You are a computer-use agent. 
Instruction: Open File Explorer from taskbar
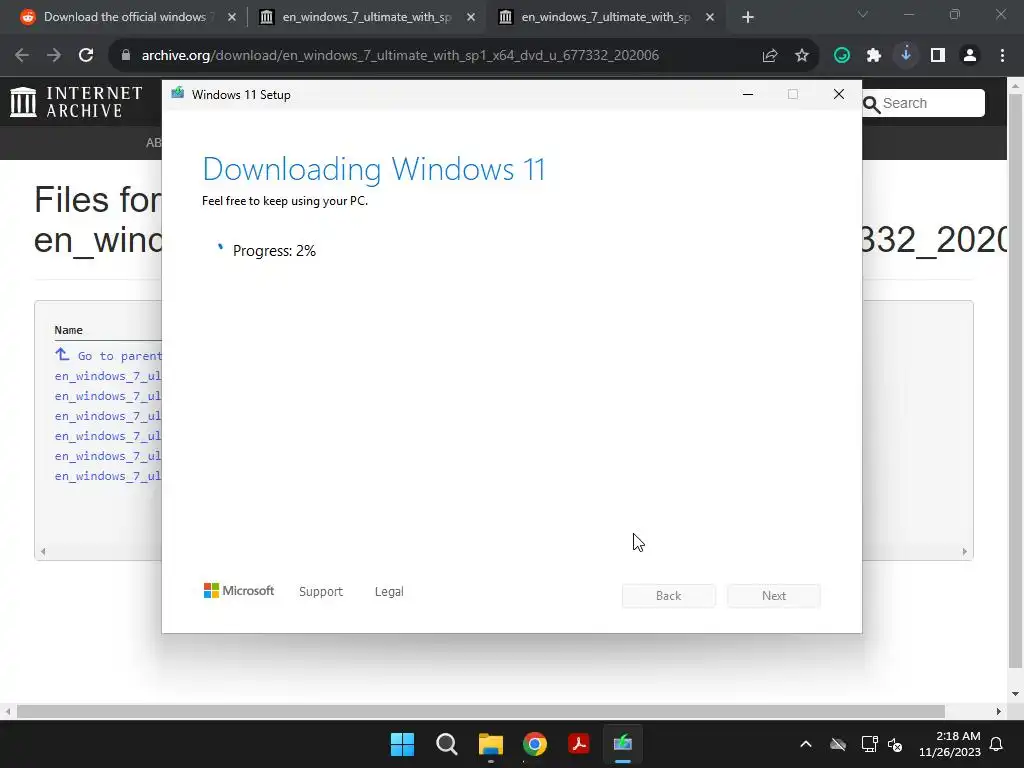(x=490, y=744)
